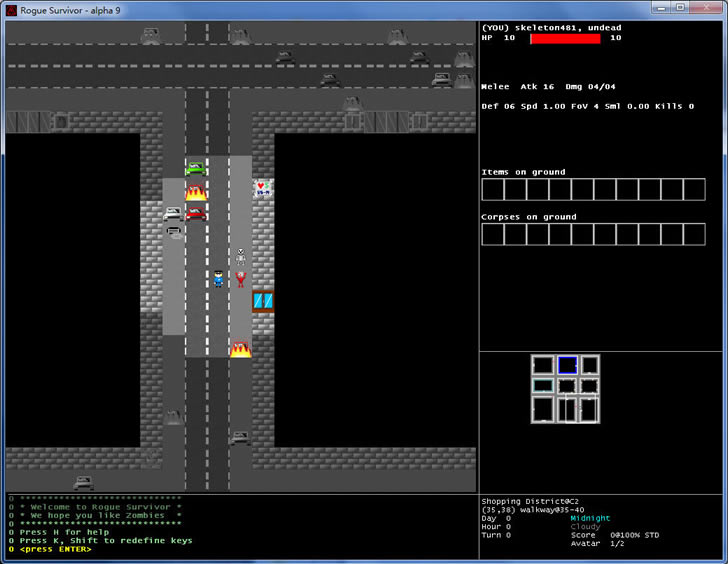728x564 pixels.
Task: Click the red car beside the white car
Action: click(196, 213)
